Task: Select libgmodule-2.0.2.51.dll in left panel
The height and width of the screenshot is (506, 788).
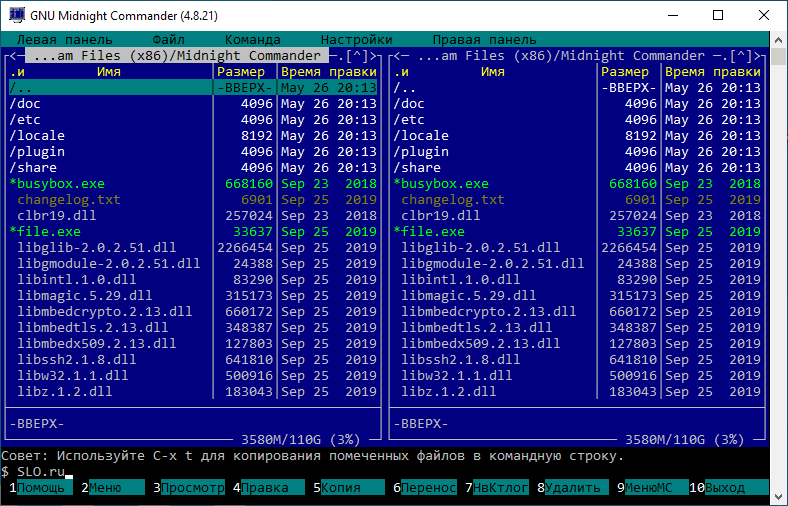Action: [193, 264]
